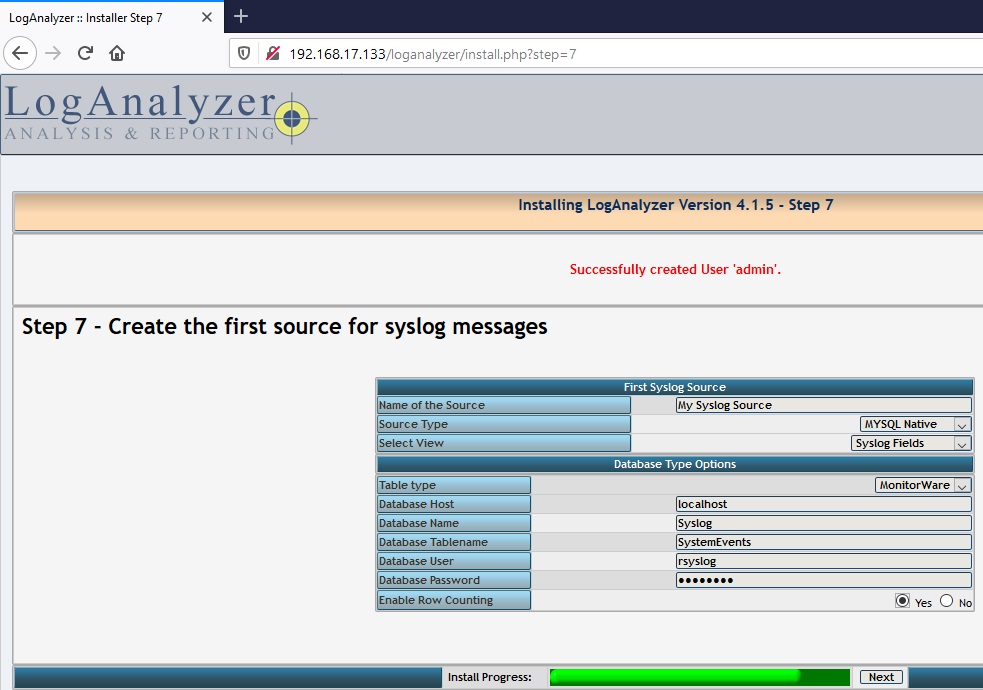Edit the Database User field
The width and height of the screenshot is (983, 690).
(x=824, y=561)
